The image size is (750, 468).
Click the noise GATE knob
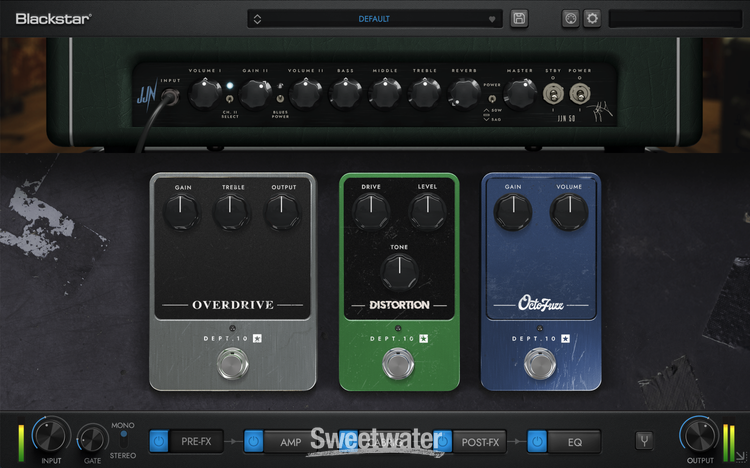[x=92, y=439]
